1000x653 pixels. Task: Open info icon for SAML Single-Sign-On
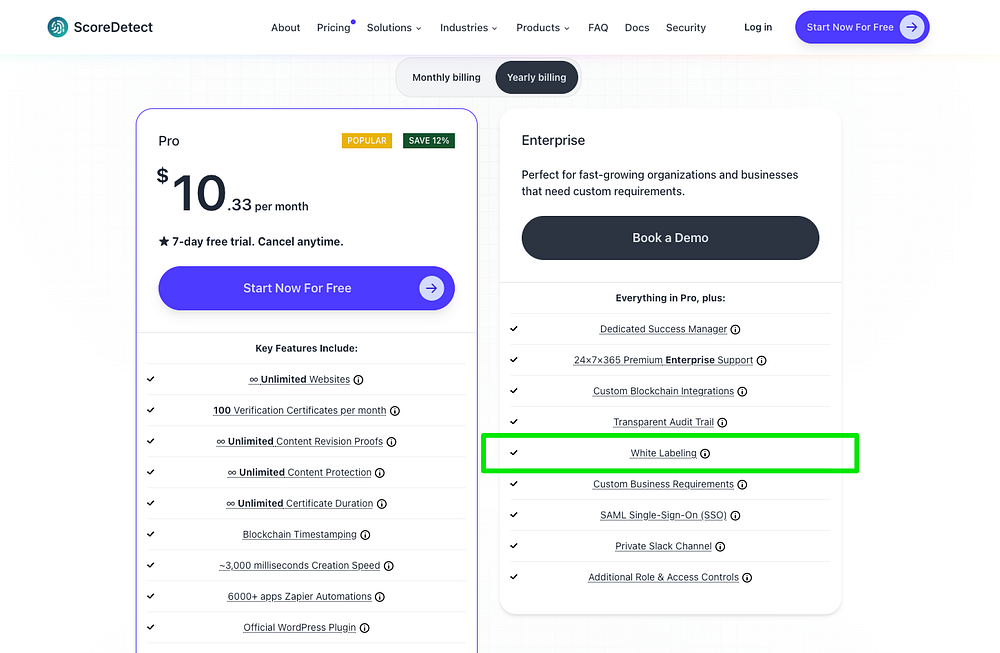click(x=735, y=516)
